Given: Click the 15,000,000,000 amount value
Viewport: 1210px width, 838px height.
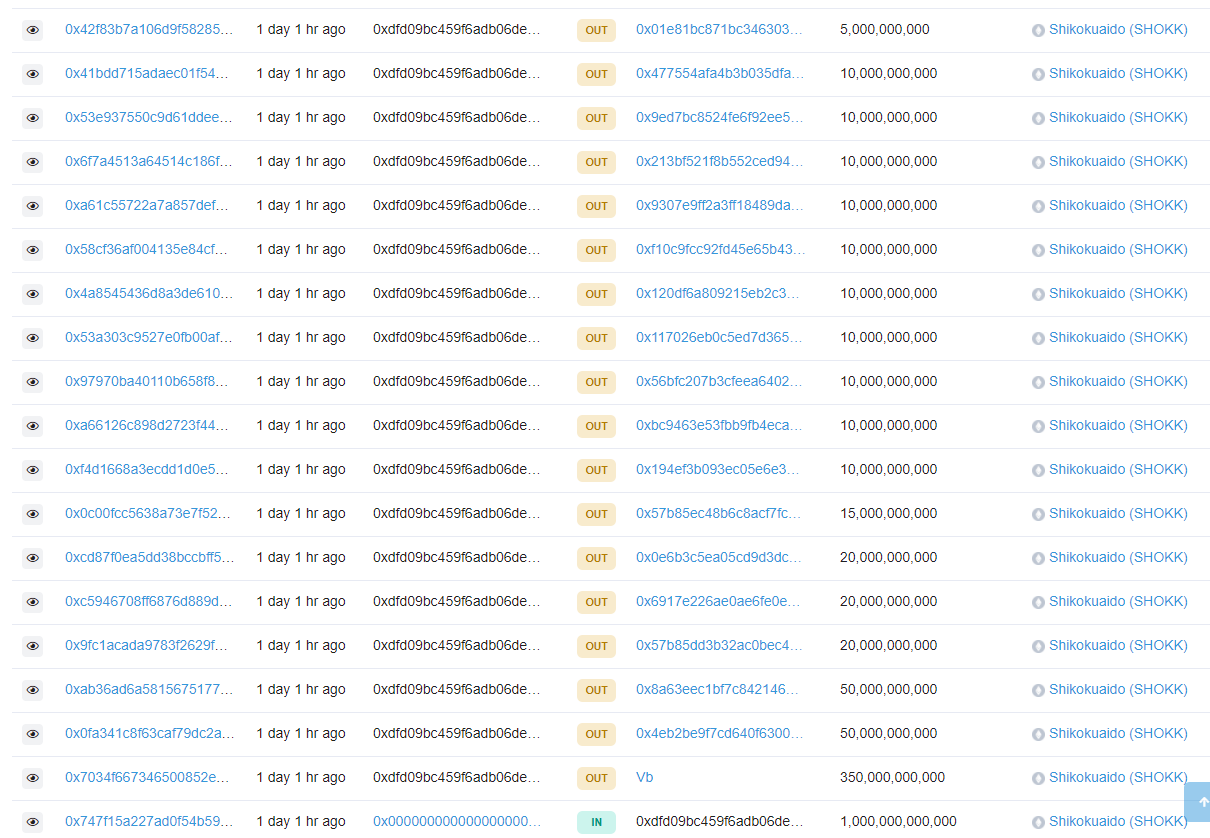Looking at the screenshot, I should coord(889,514).
